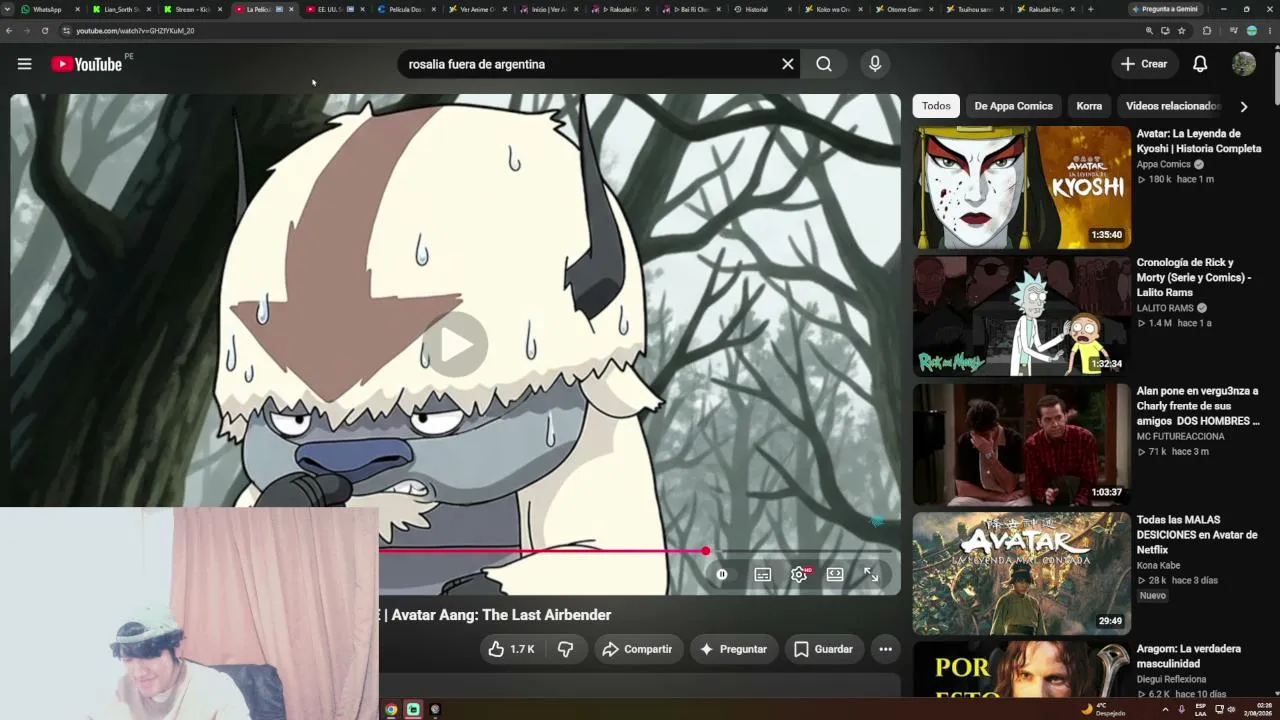Toggle subtitles in the video player

point(763,575)
